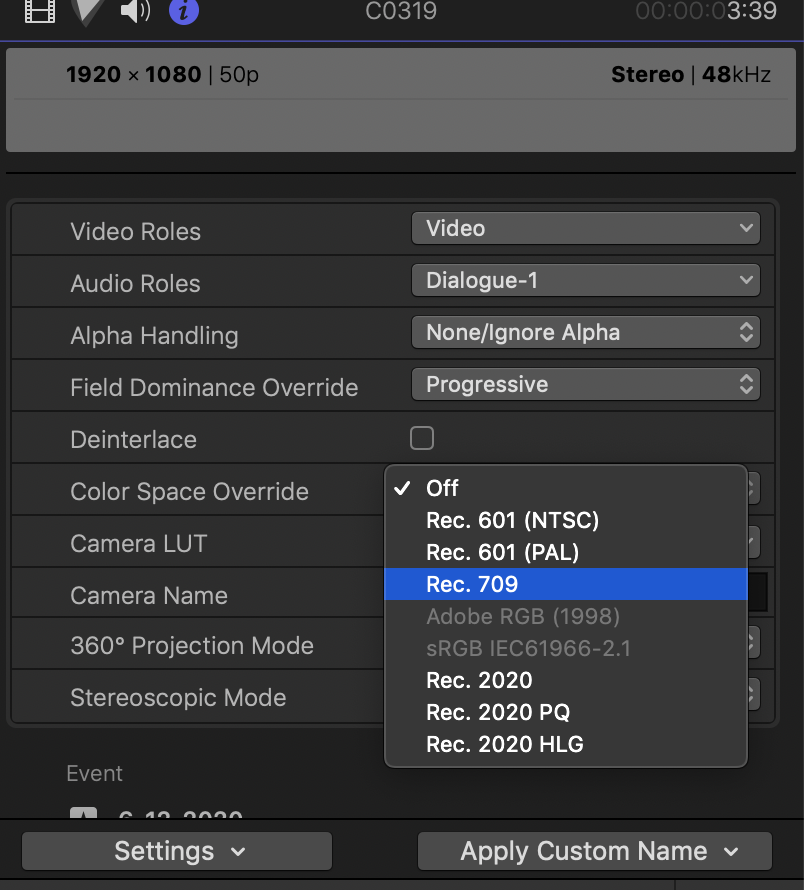Toggle the Deinterlace checkbox

tap(422, 438)
